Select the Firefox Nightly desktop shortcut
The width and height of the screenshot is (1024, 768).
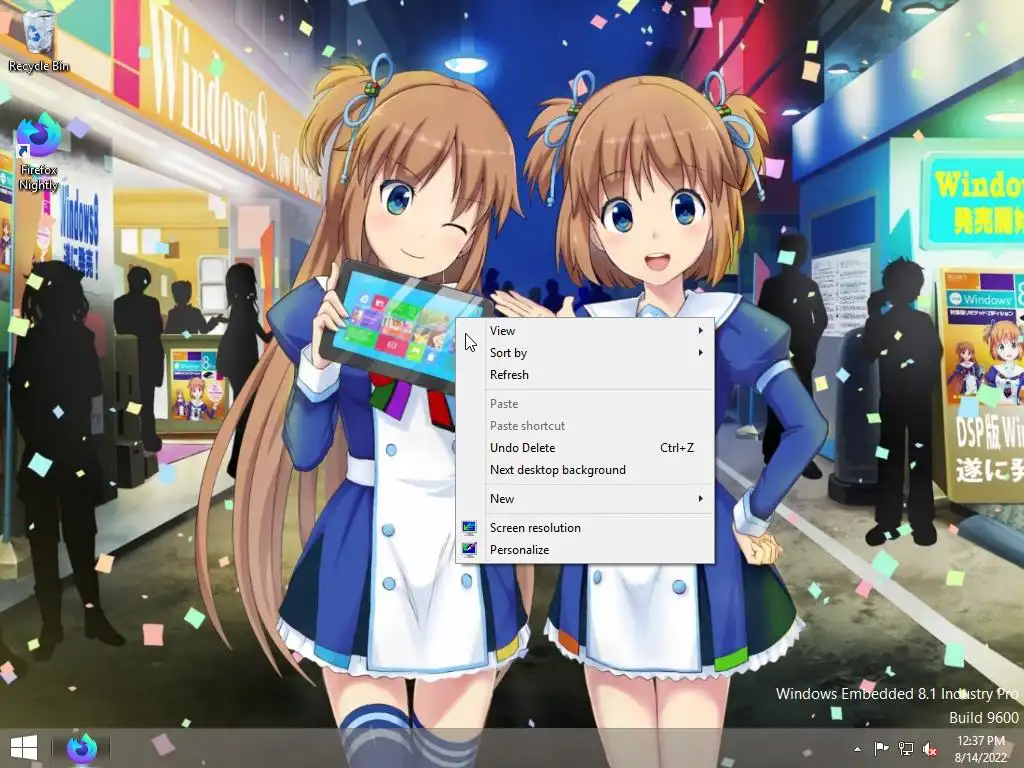[39, 153]
